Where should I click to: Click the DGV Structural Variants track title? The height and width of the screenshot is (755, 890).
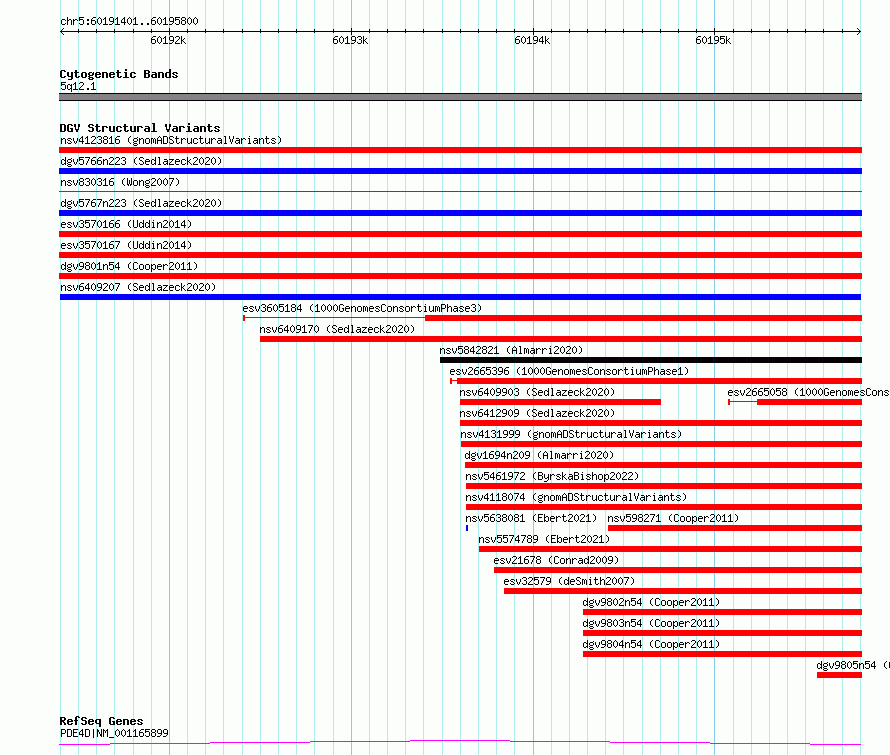point(140,128)
